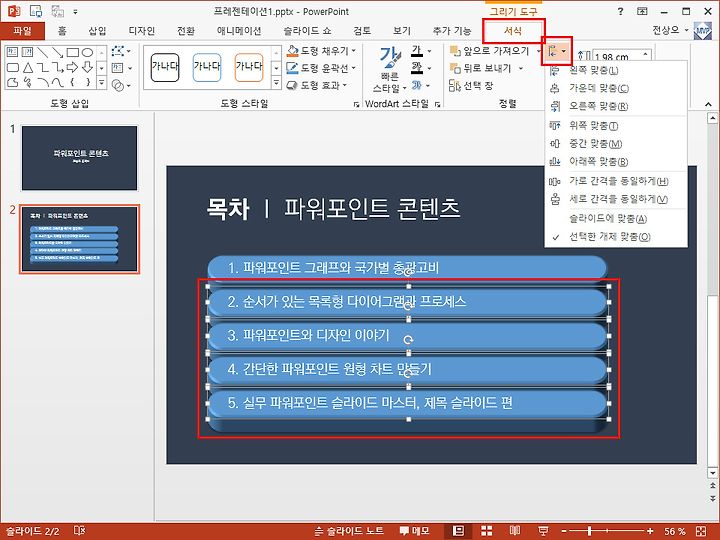Switch to the 디자인 ribbon tab
The height and width of the screenshot is (540, 720).
(x=141, y=31)
